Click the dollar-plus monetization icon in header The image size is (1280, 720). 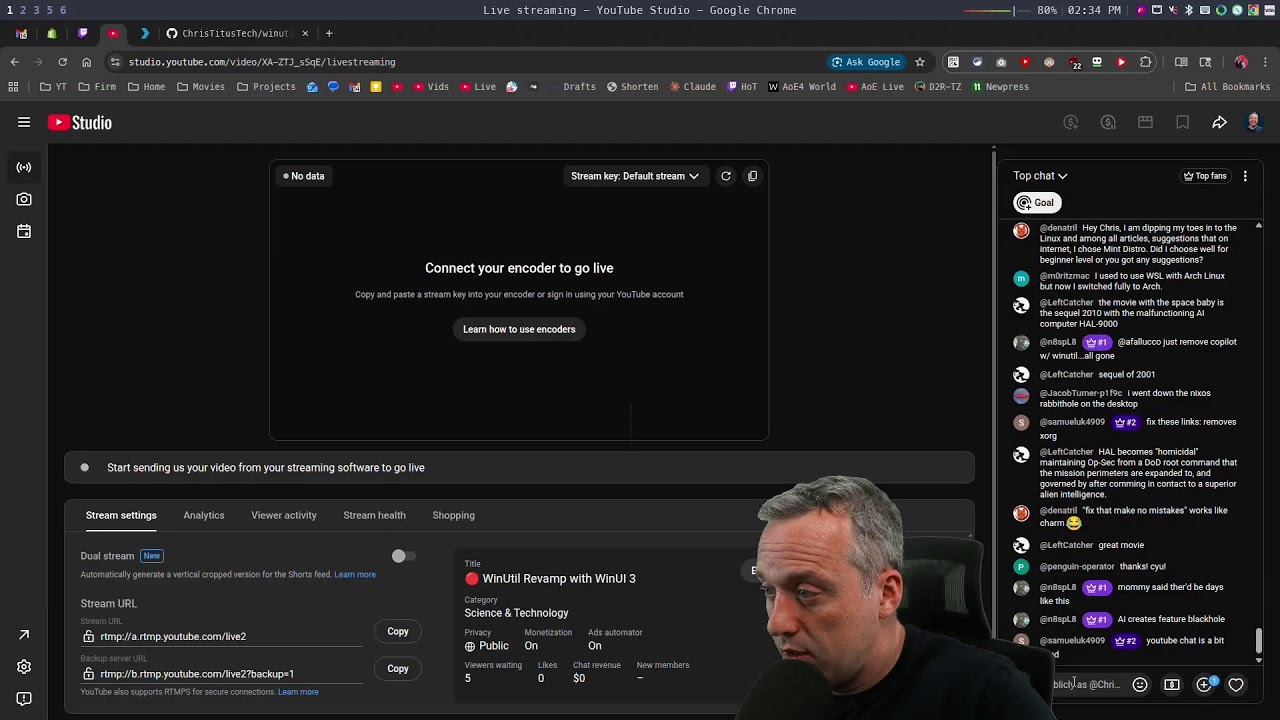[x=1071, y=122]
